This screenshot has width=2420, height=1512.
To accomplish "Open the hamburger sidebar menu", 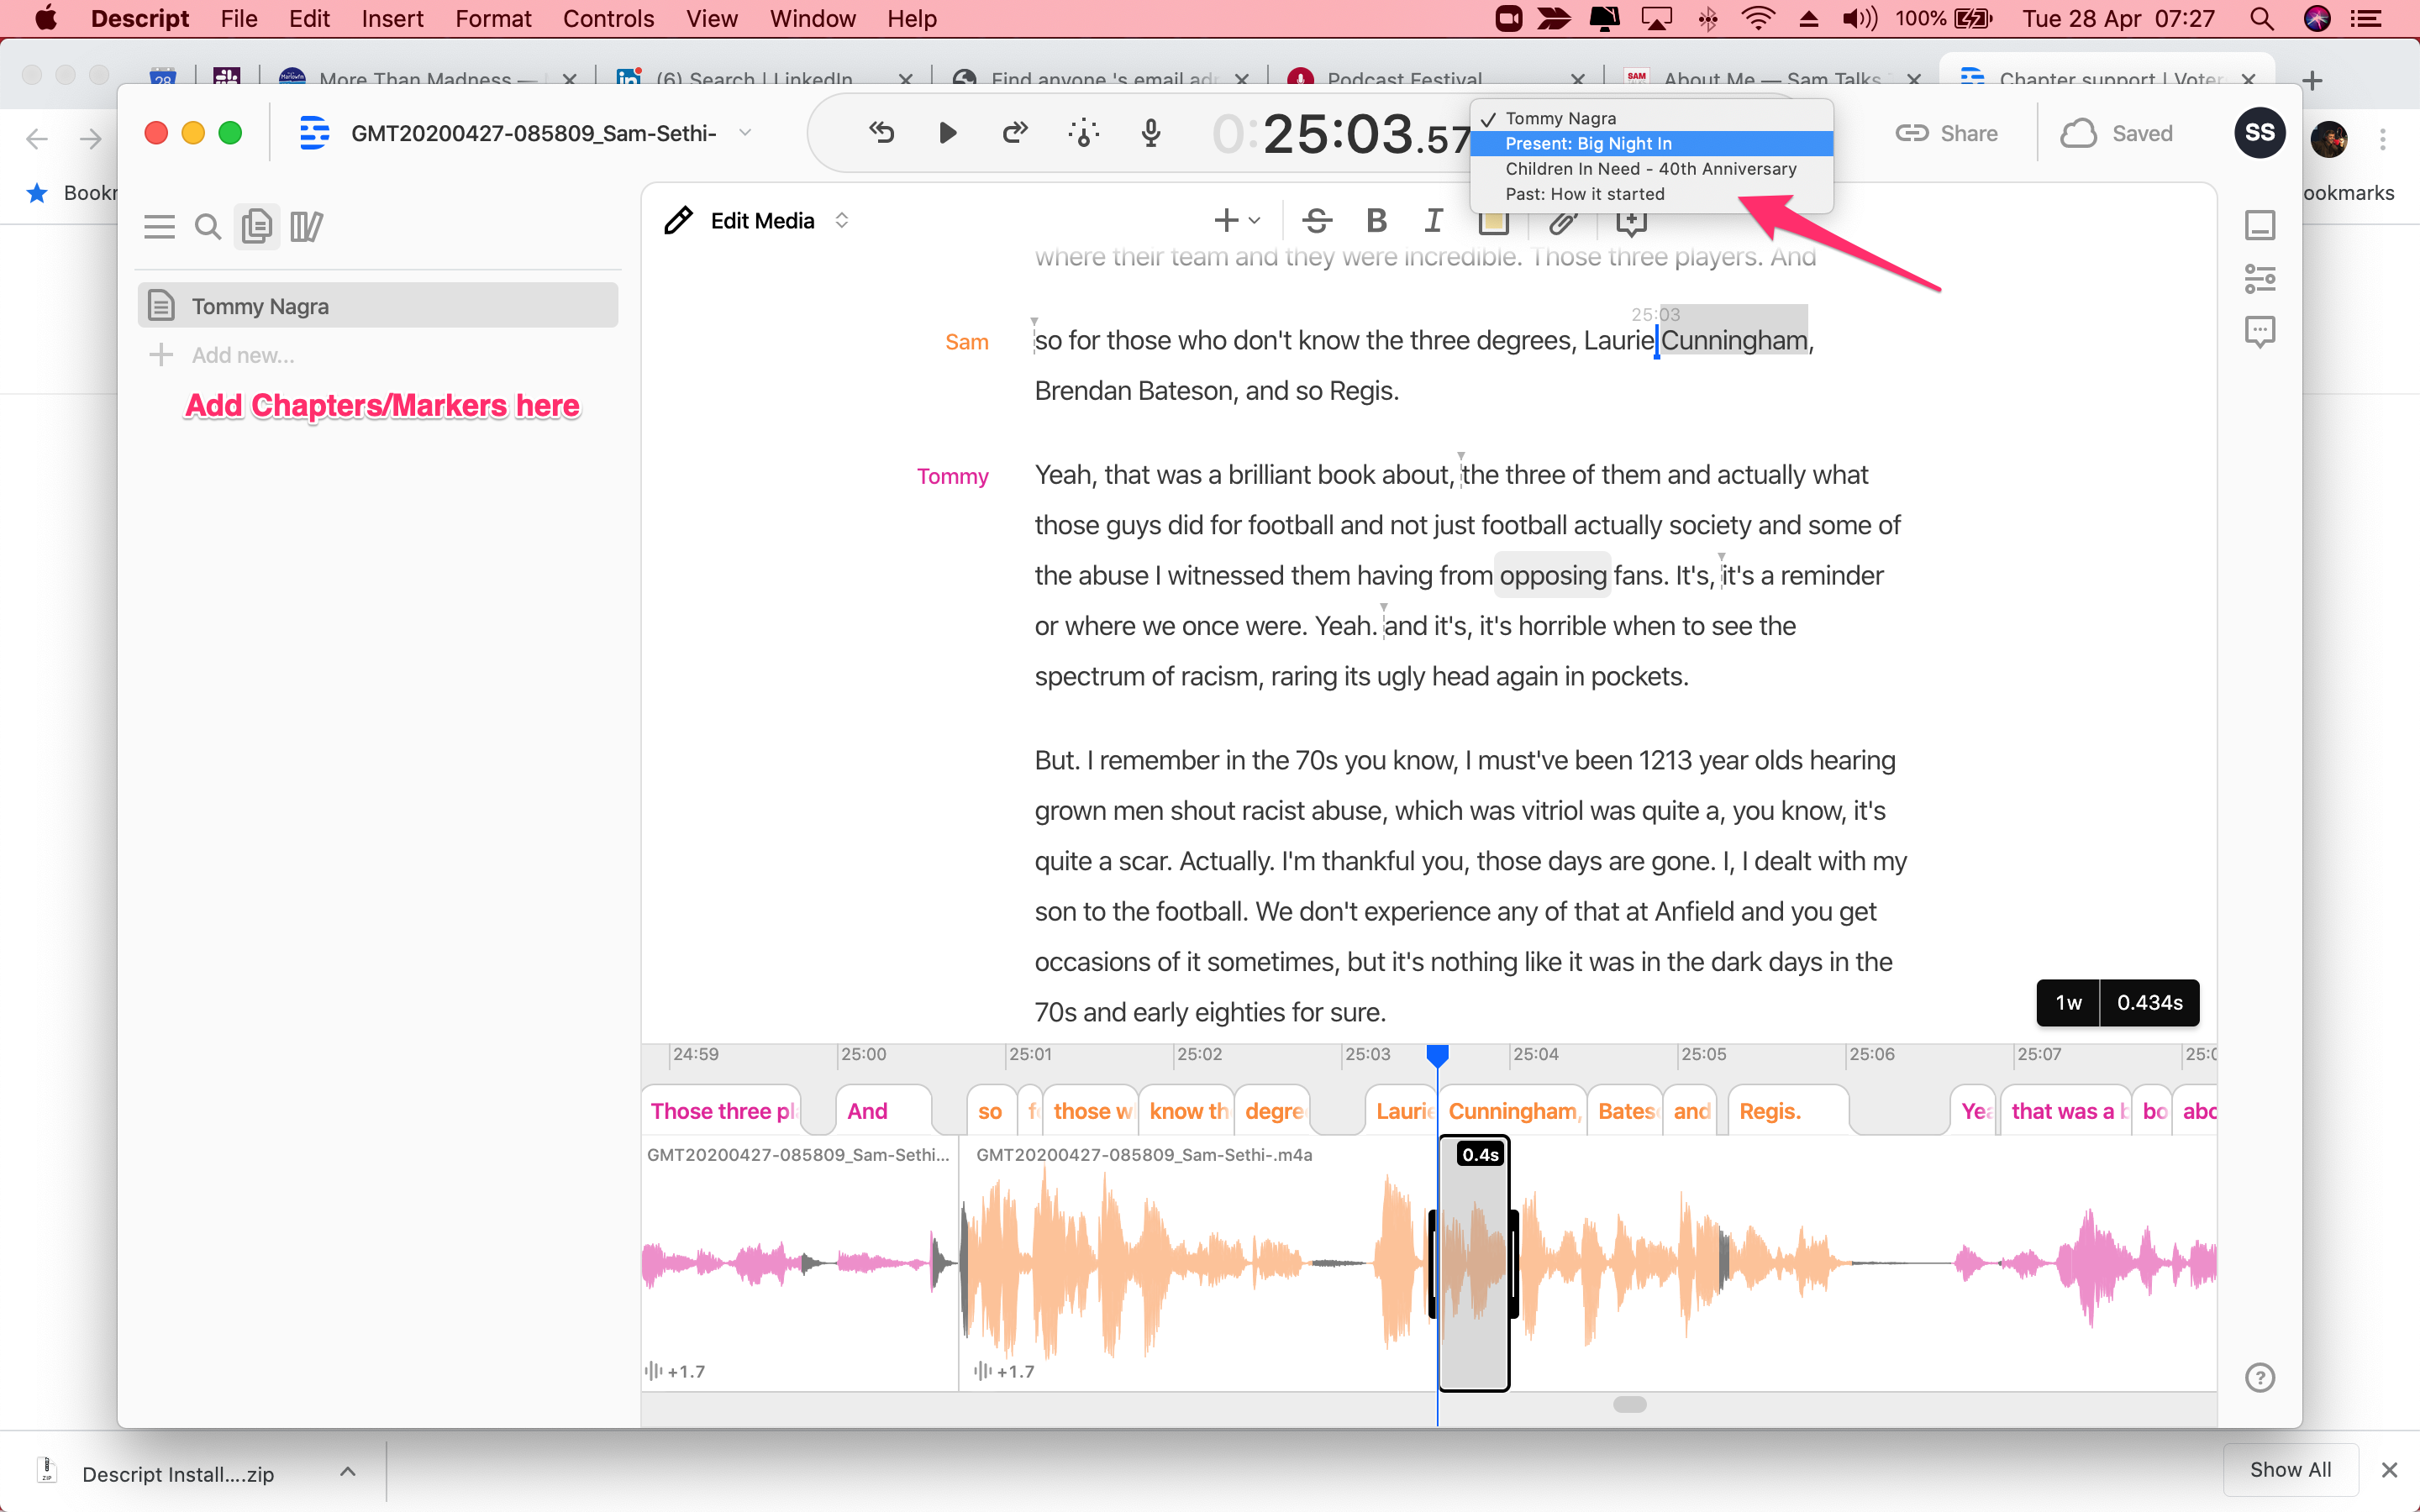I will click(x=159, y=227).
